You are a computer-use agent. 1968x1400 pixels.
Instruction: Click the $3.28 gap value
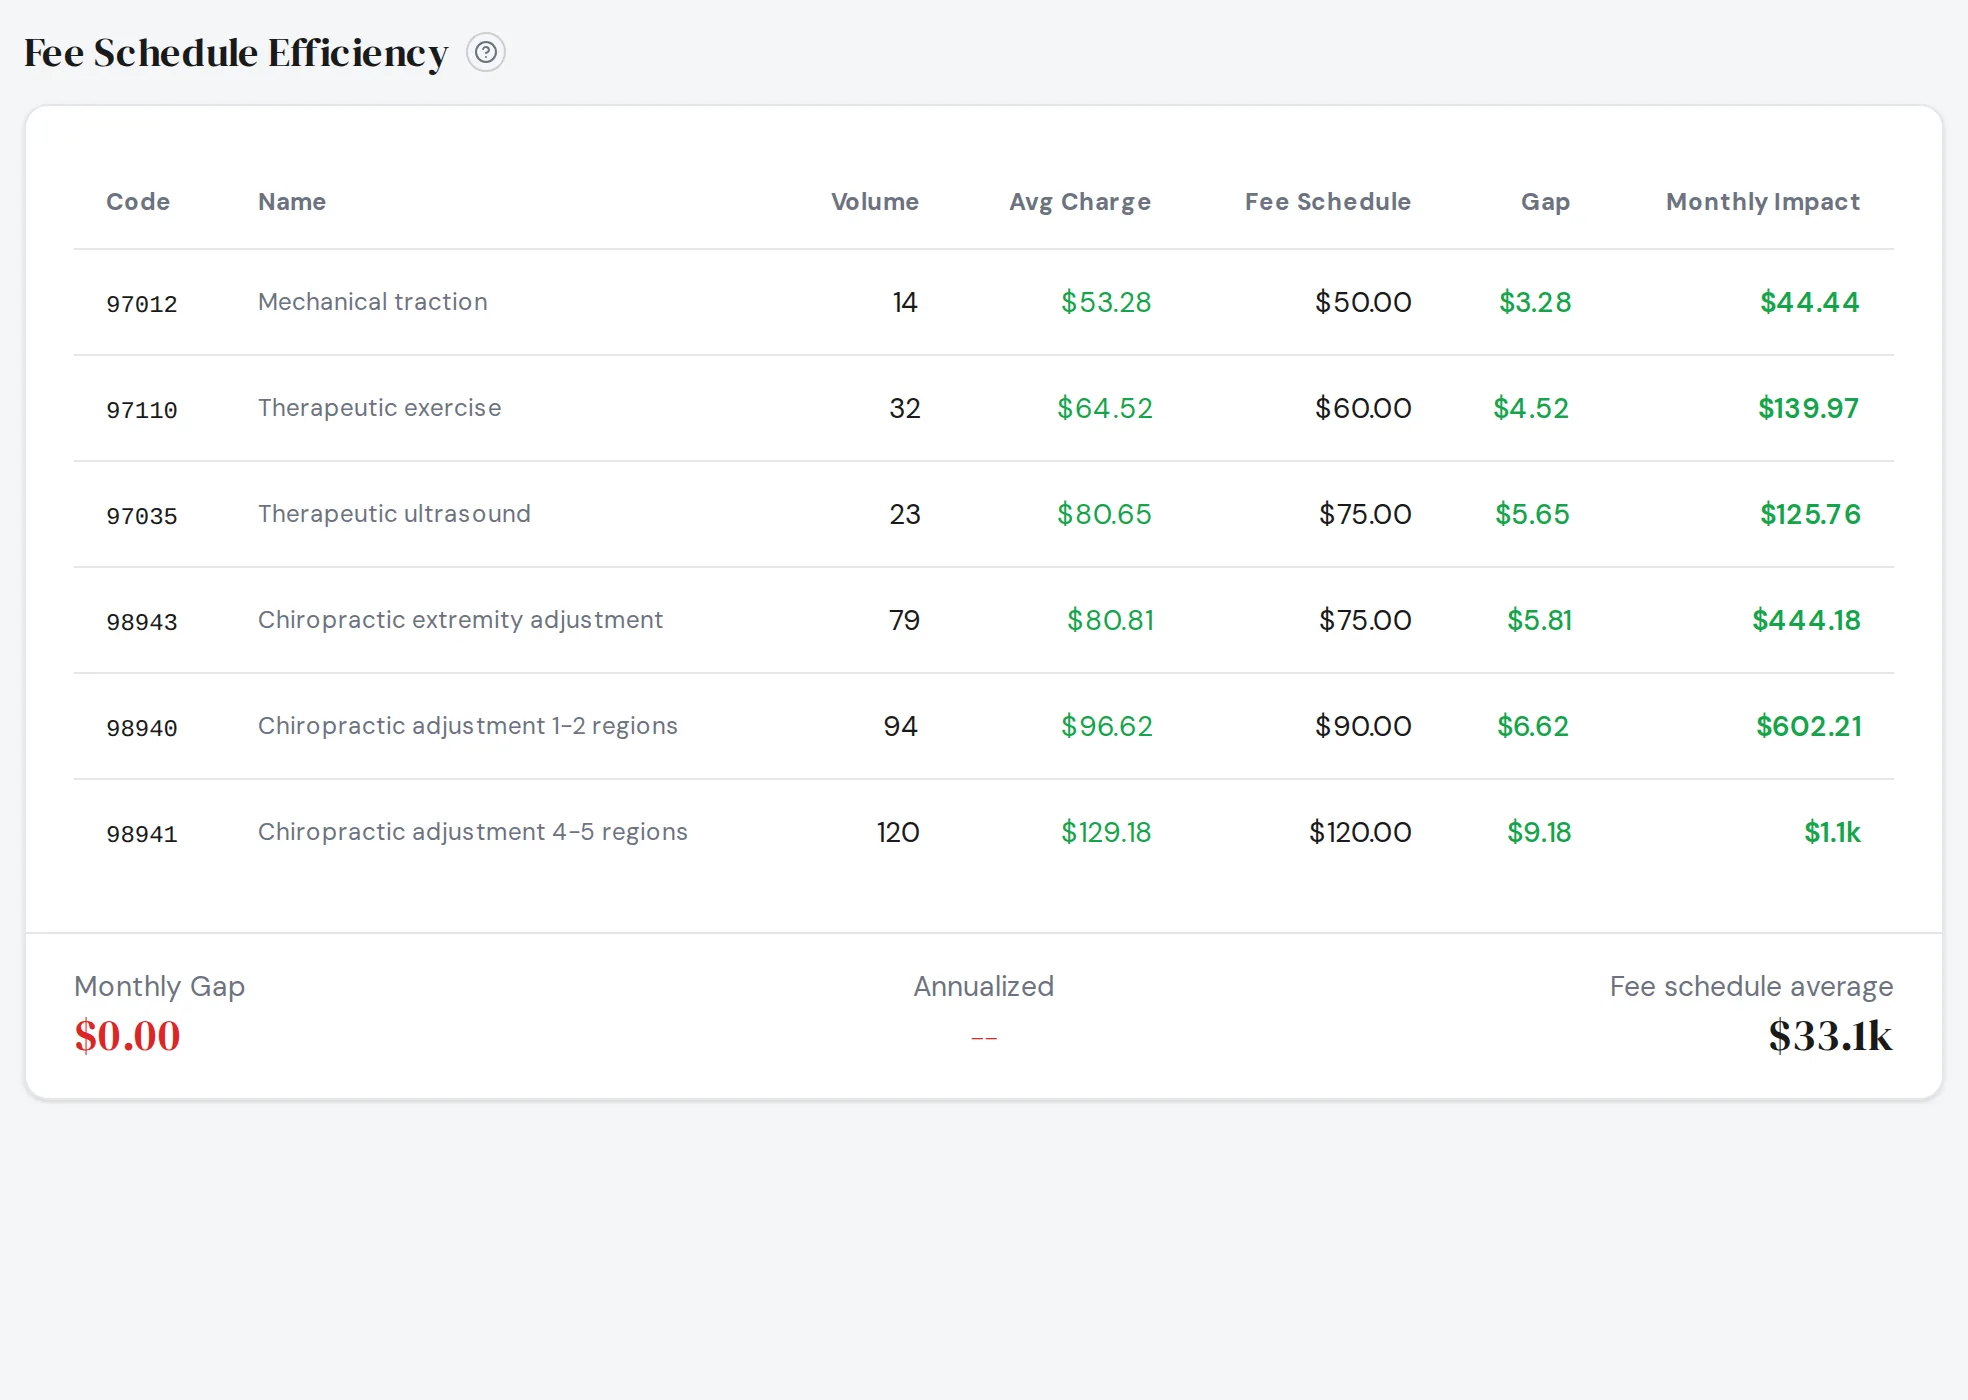tap(1535, 302)
